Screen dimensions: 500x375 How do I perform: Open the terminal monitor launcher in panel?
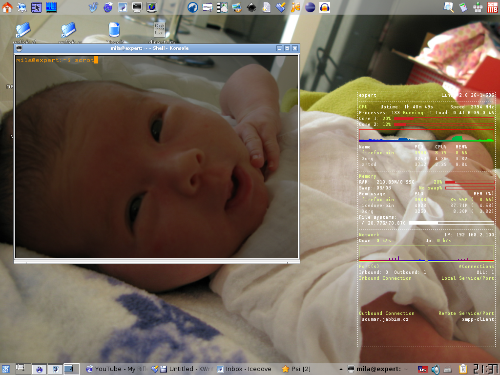coord(137,7)
